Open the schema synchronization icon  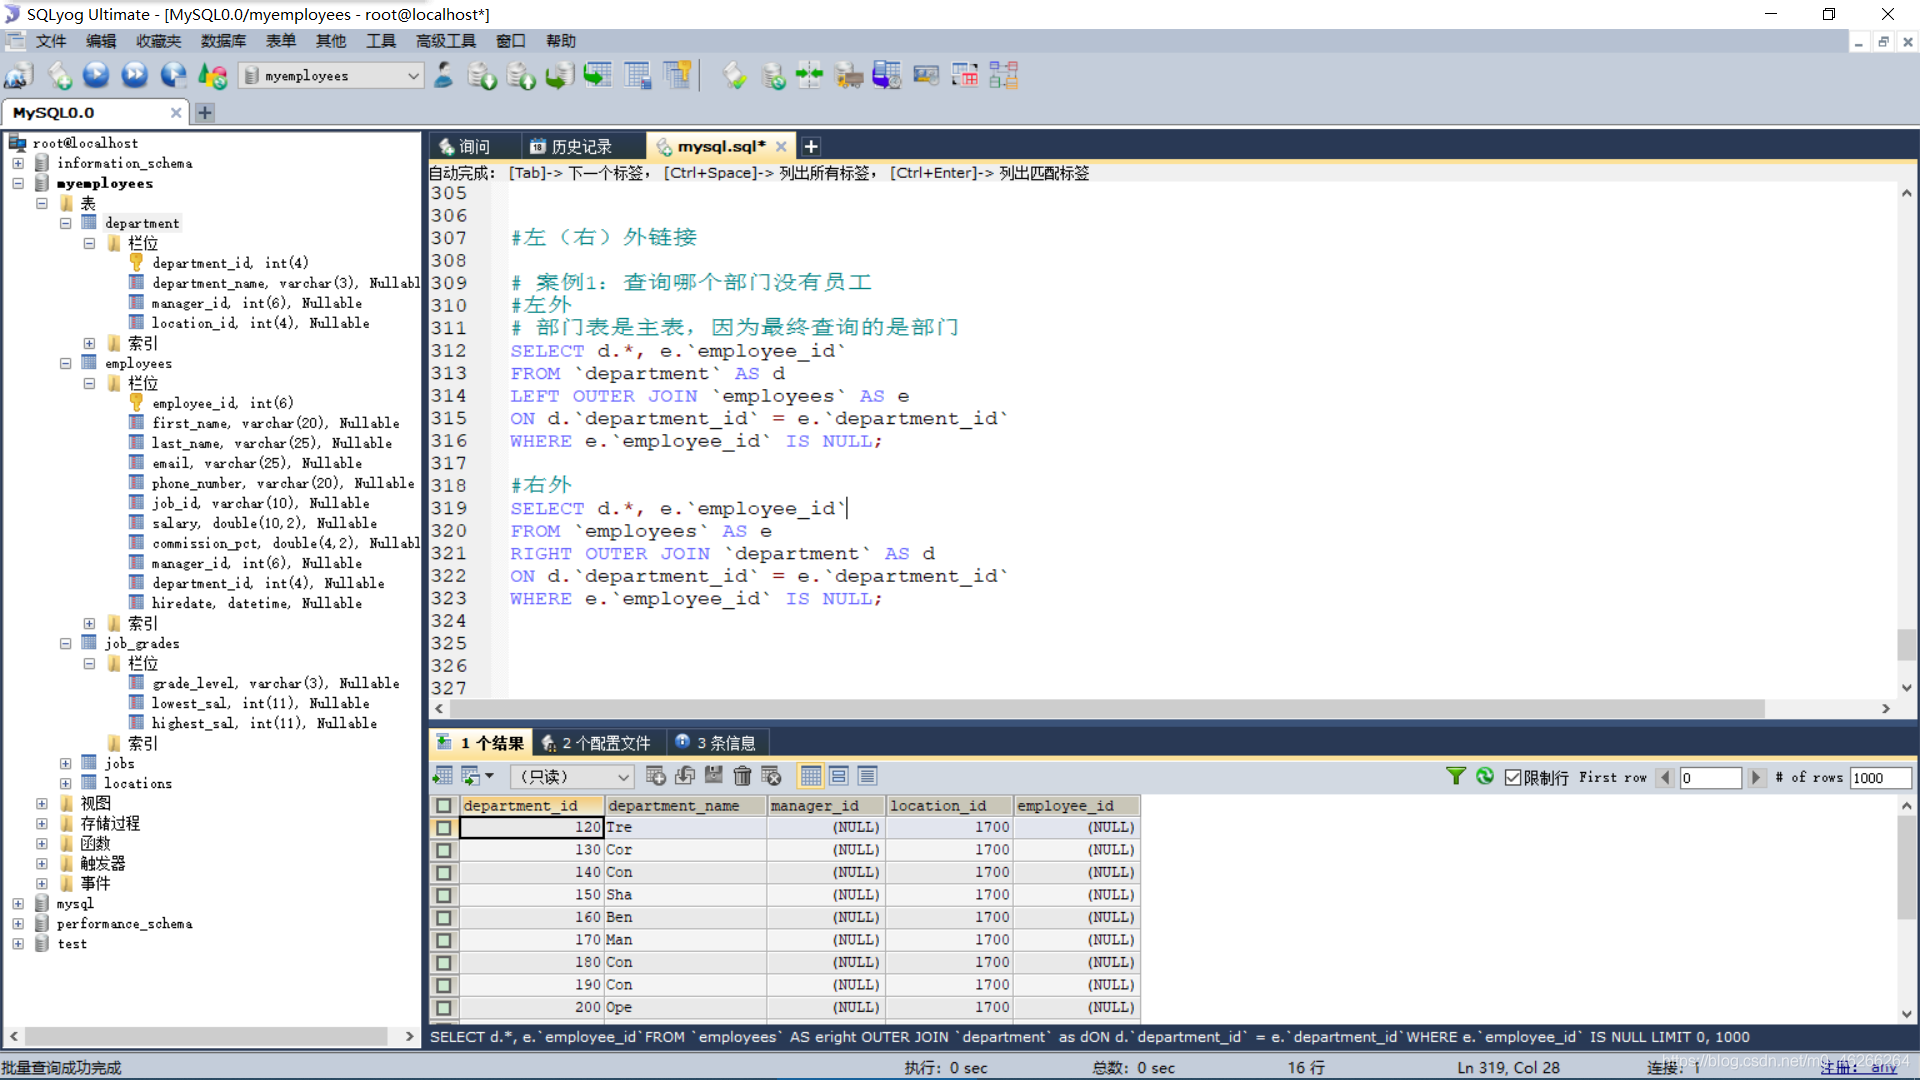point(810,75)
